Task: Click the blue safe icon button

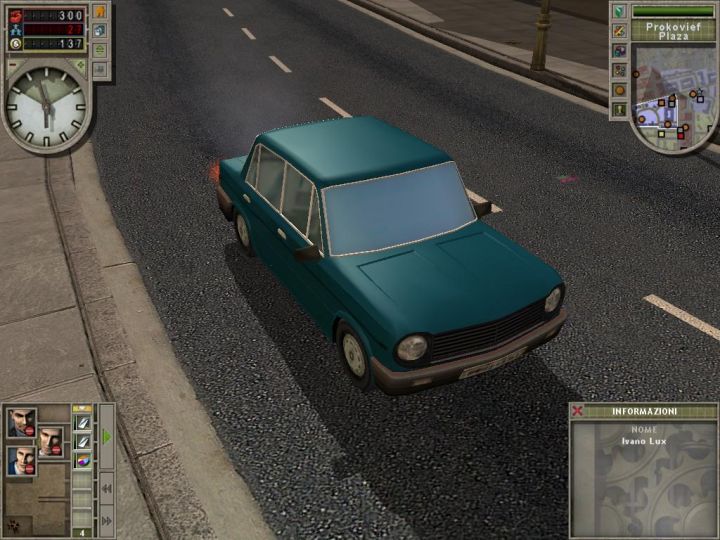Action: (100, 31)
